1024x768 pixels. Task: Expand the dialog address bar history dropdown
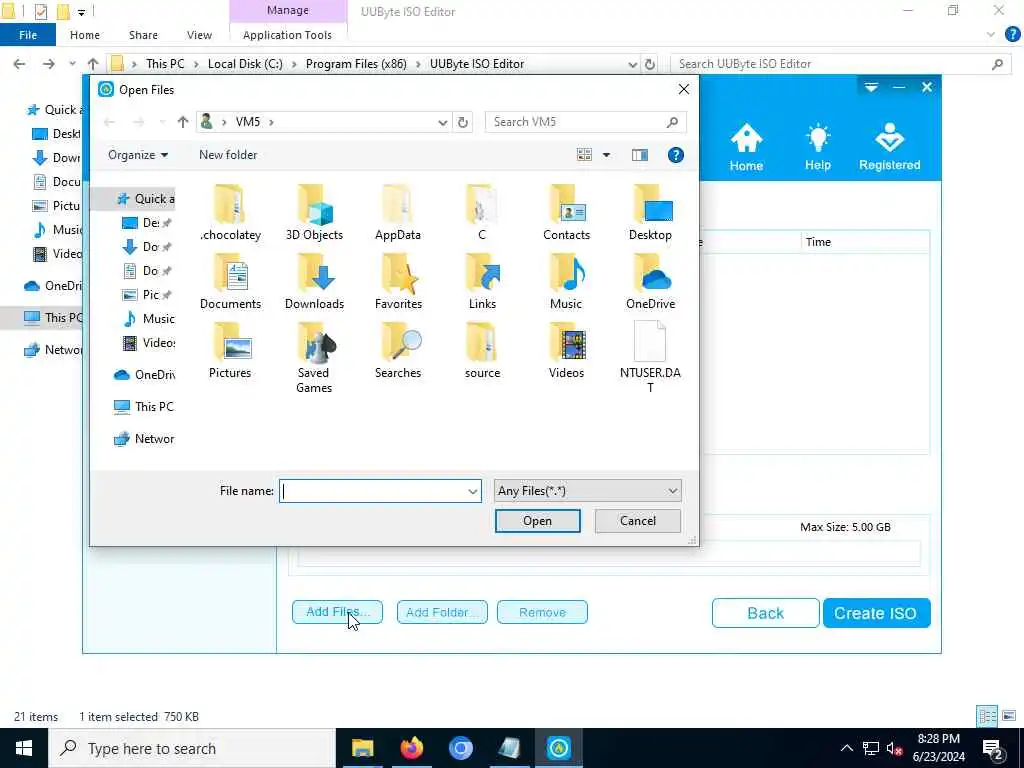442,122
